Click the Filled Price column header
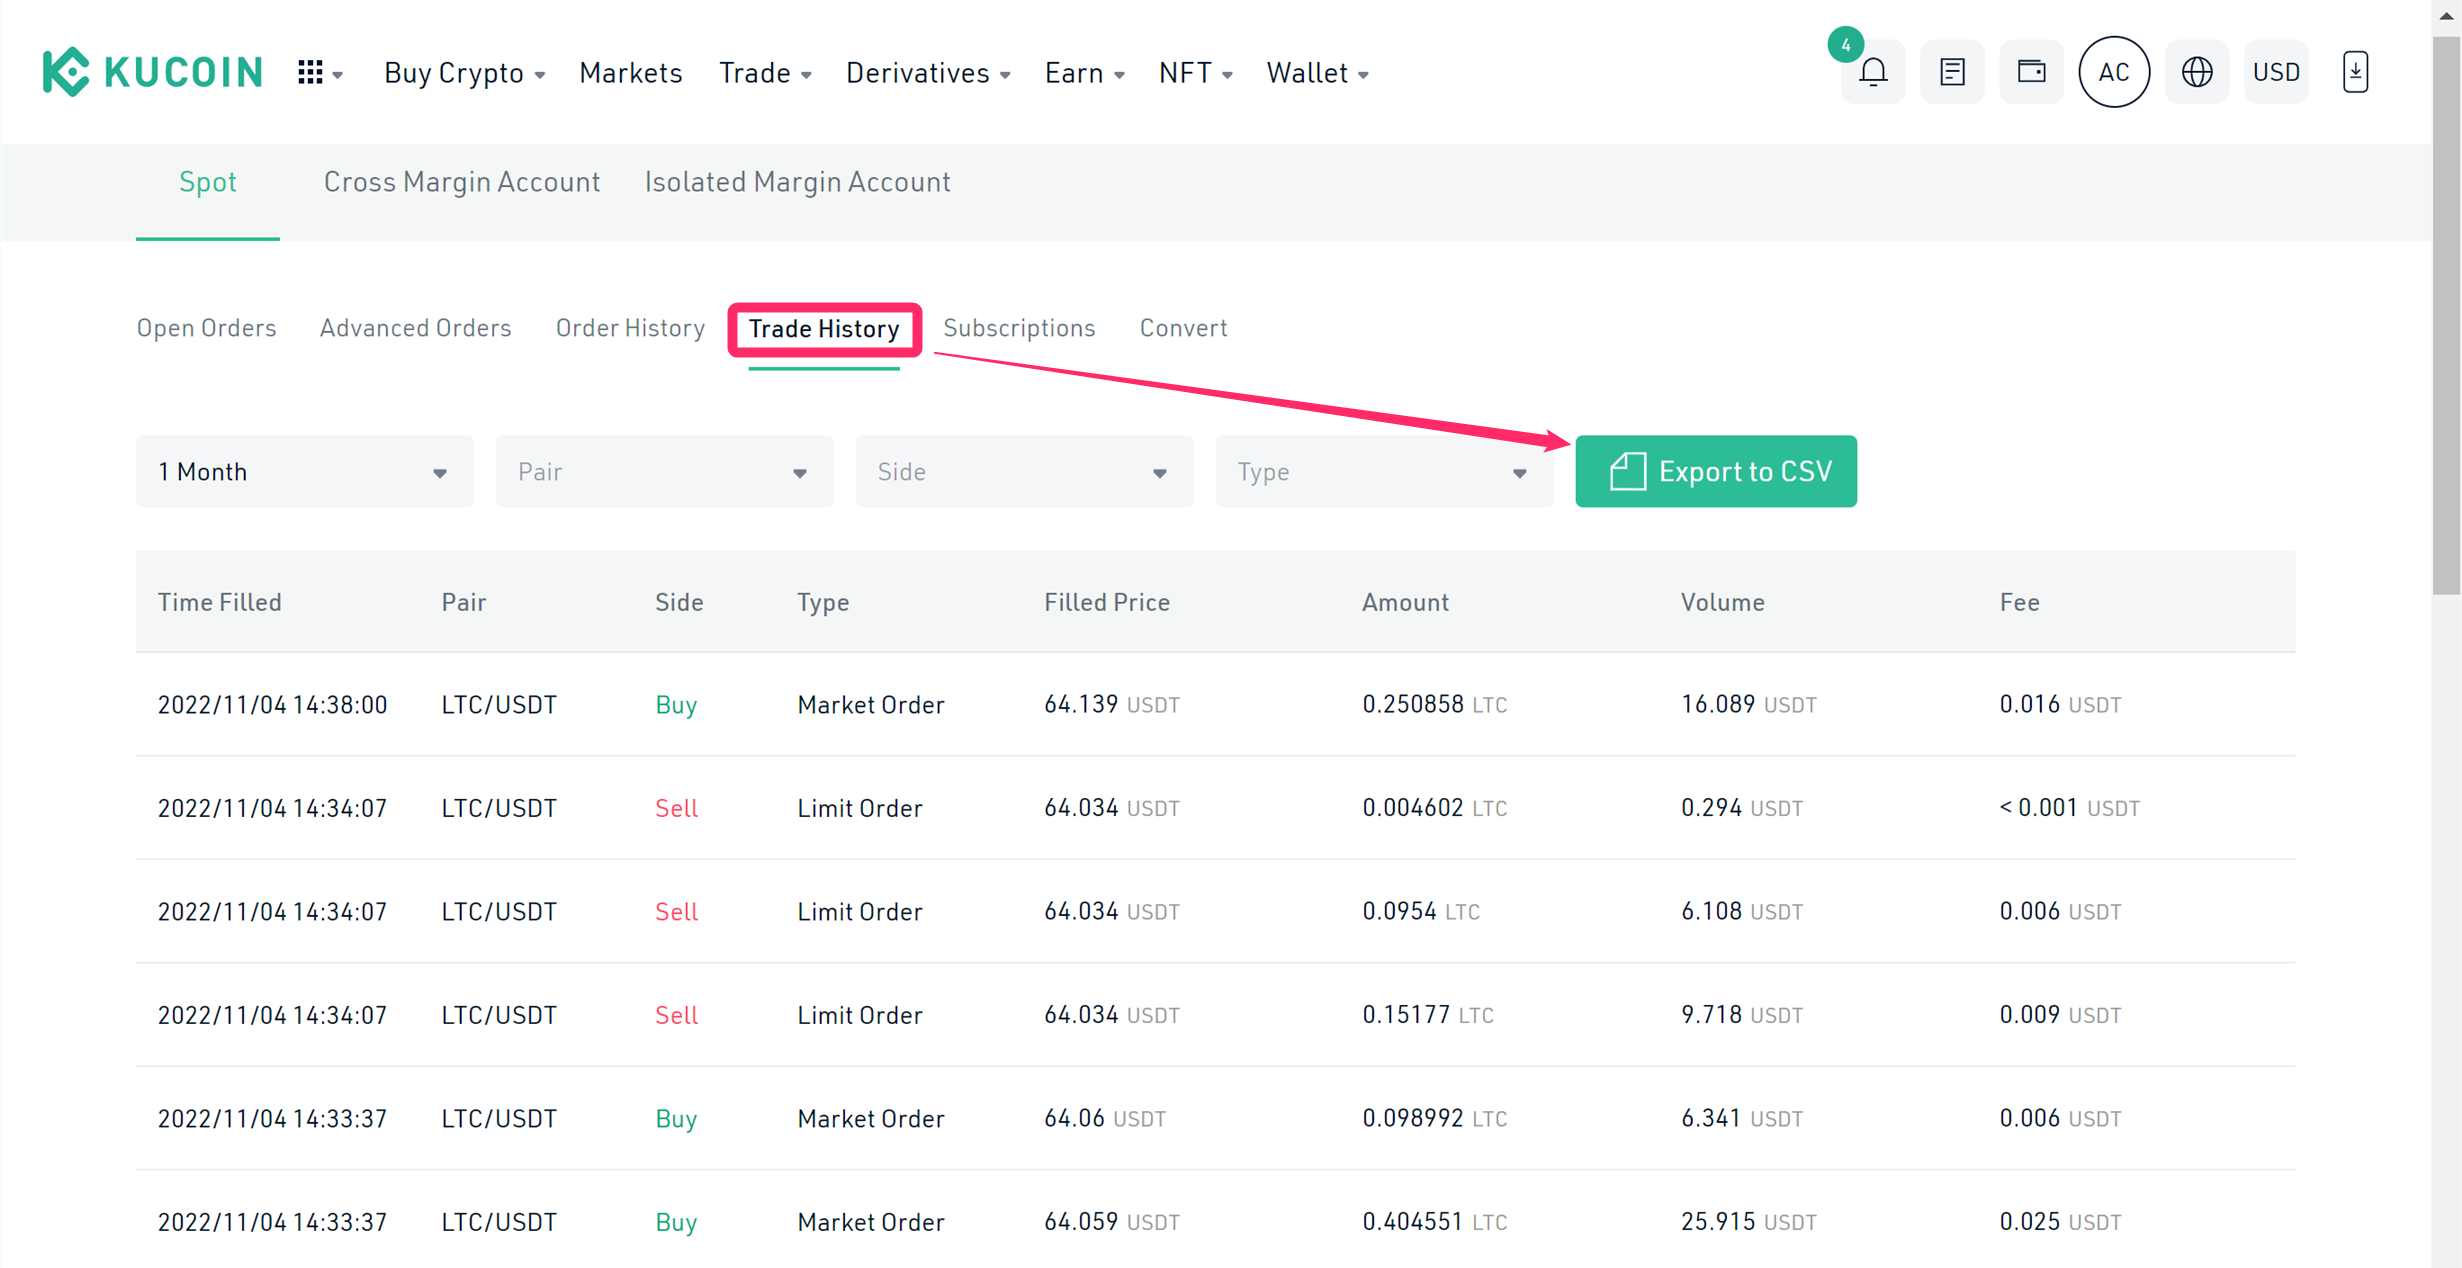The image size is (2462, 1268). point(1107,602)
